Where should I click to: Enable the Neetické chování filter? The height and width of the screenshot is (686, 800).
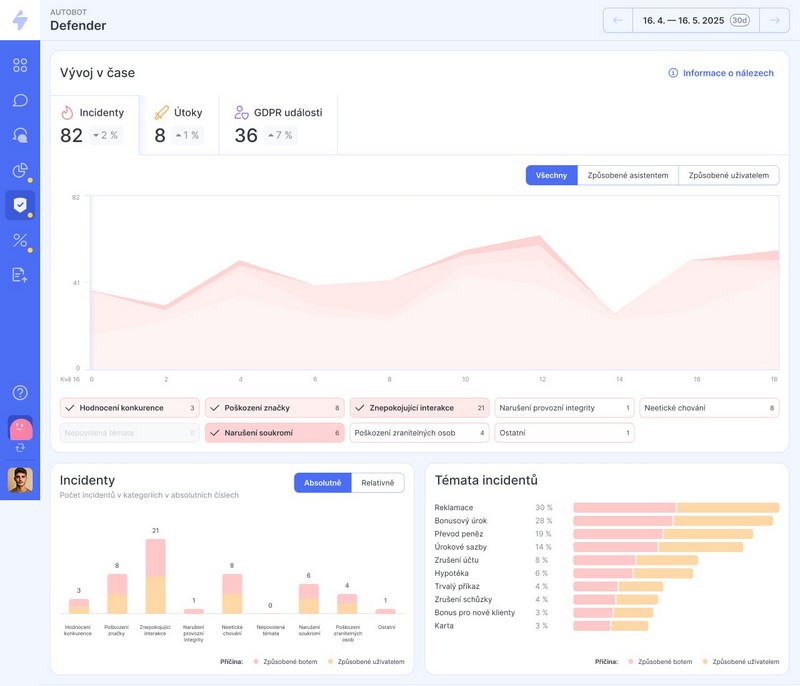(709, 408)
